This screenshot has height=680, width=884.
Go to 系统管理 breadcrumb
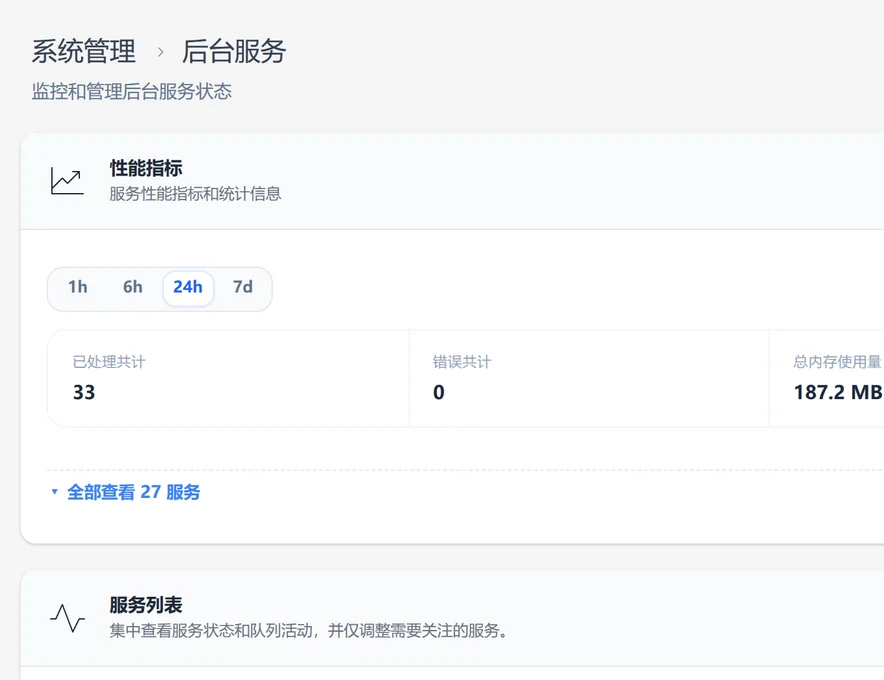click(83, 51)
